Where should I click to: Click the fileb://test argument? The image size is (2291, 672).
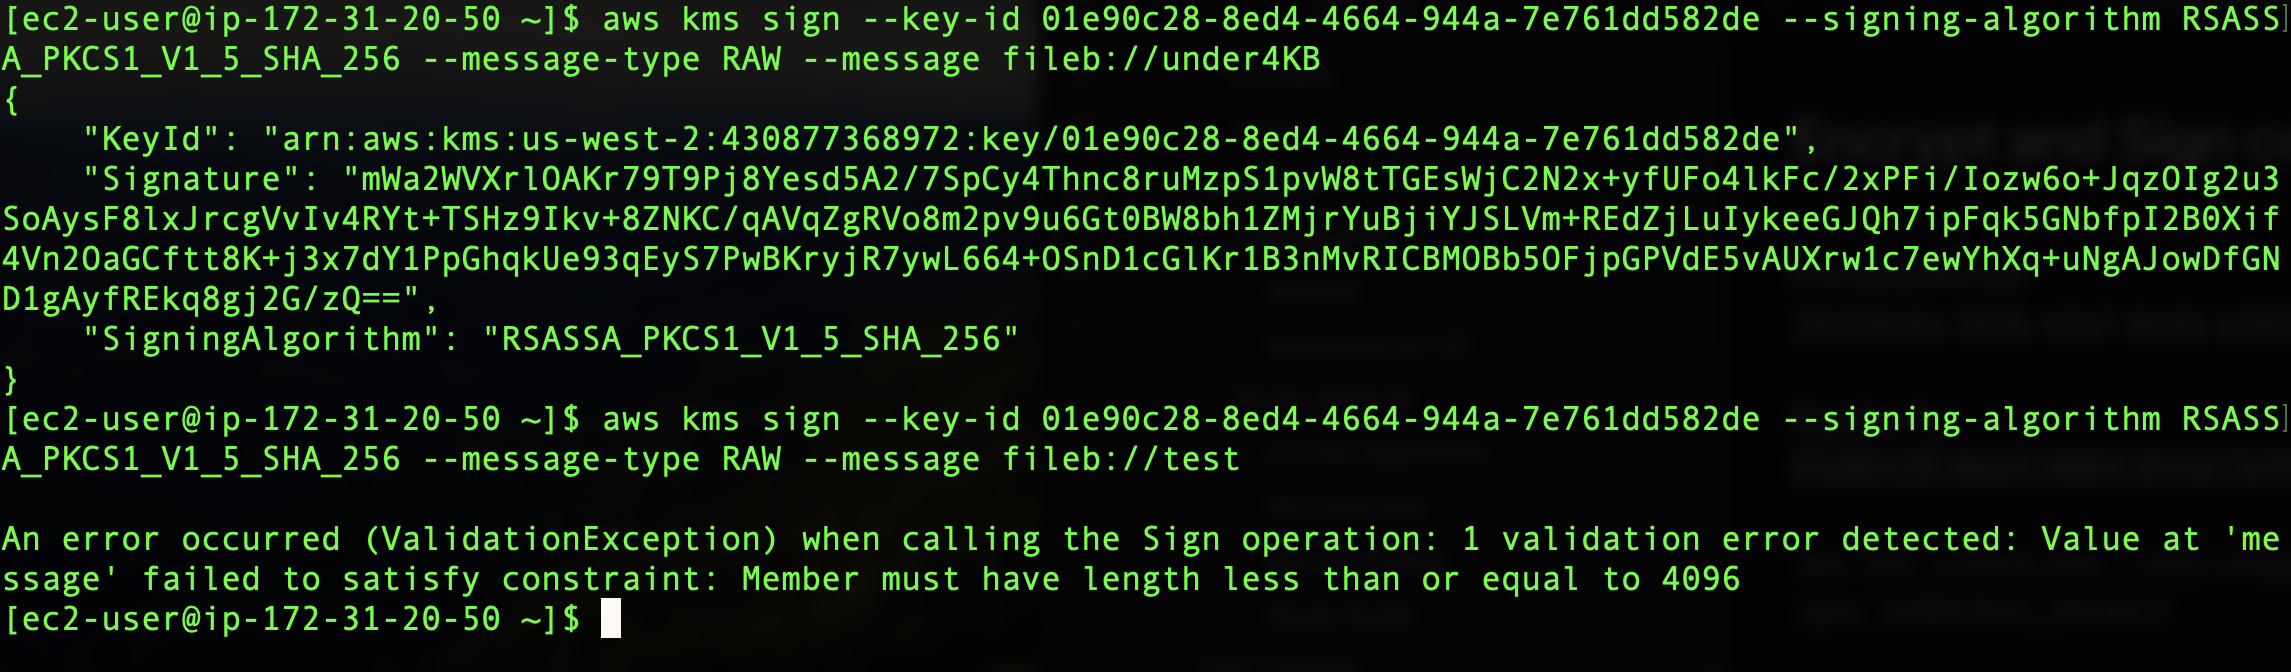coord(1121,459)
